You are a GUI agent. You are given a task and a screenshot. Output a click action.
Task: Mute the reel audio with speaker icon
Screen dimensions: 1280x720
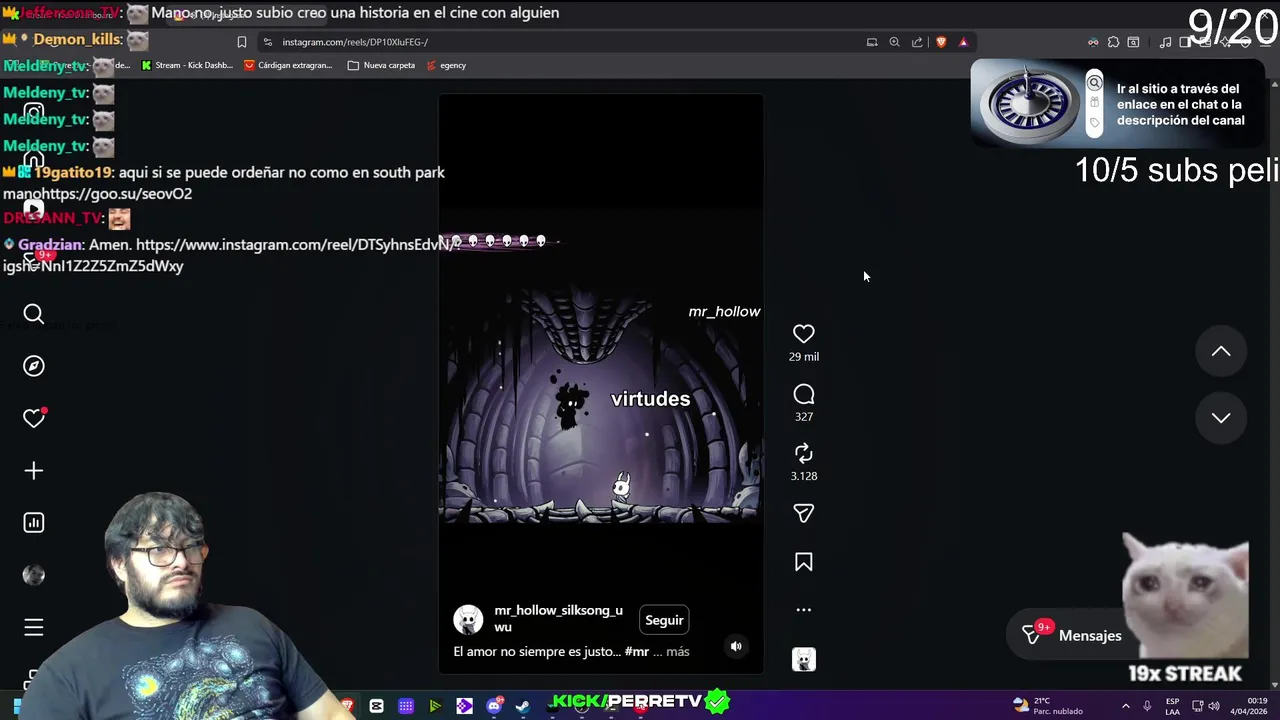click(x=736, y=646)
